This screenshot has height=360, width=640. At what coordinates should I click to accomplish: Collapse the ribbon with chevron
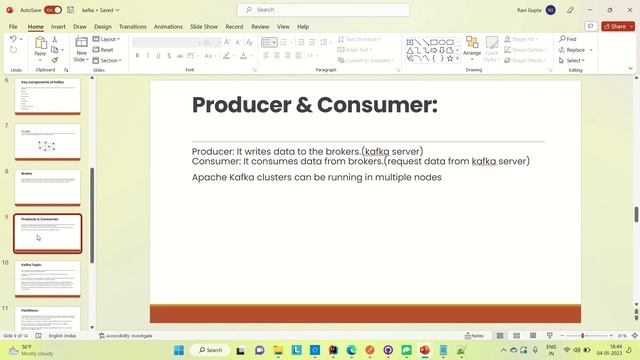click(631, 68)
